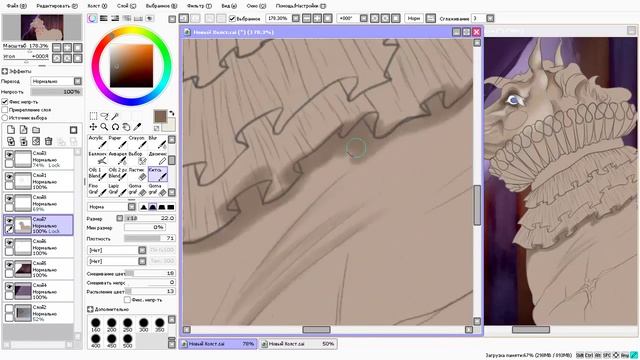Clear the layer using the eraser-box icon
640x360 pixels.
pos(36,141)
